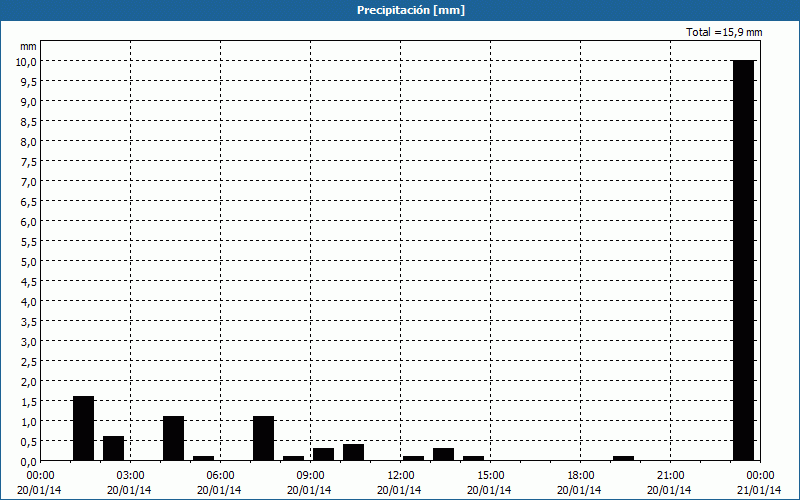Image resolution: width=800 pixels, height=500 pixels.
Task: Click the '2,5' y-axis label
Action: 29,361
